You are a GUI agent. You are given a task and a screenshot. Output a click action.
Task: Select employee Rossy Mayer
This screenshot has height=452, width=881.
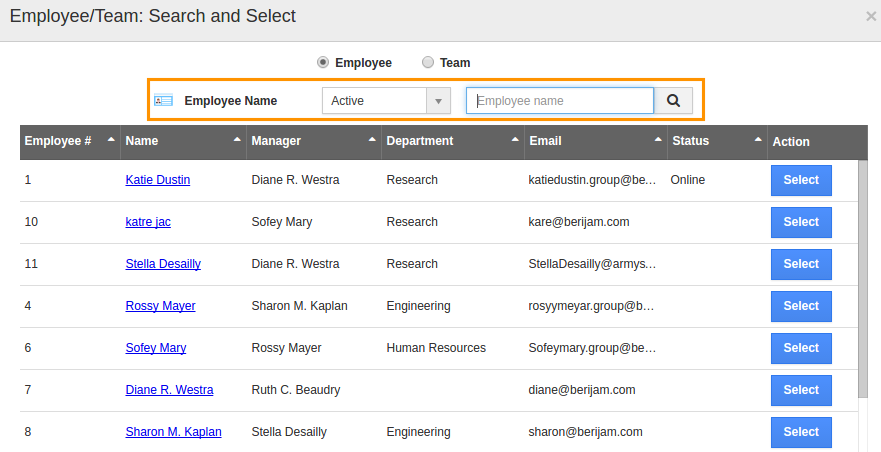(801, 306)
